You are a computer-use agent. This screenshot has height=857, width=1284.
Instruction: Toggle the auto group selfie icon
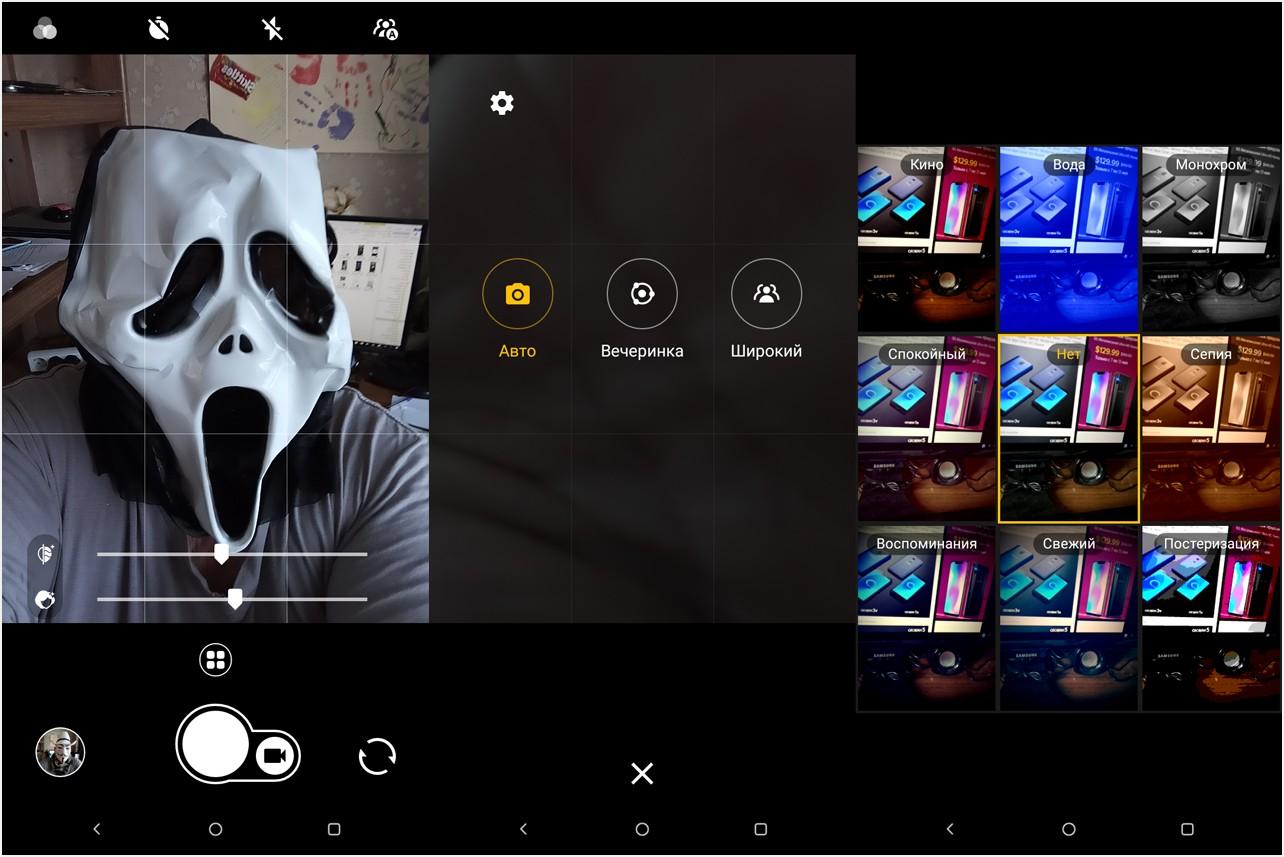tap(385, 29)
